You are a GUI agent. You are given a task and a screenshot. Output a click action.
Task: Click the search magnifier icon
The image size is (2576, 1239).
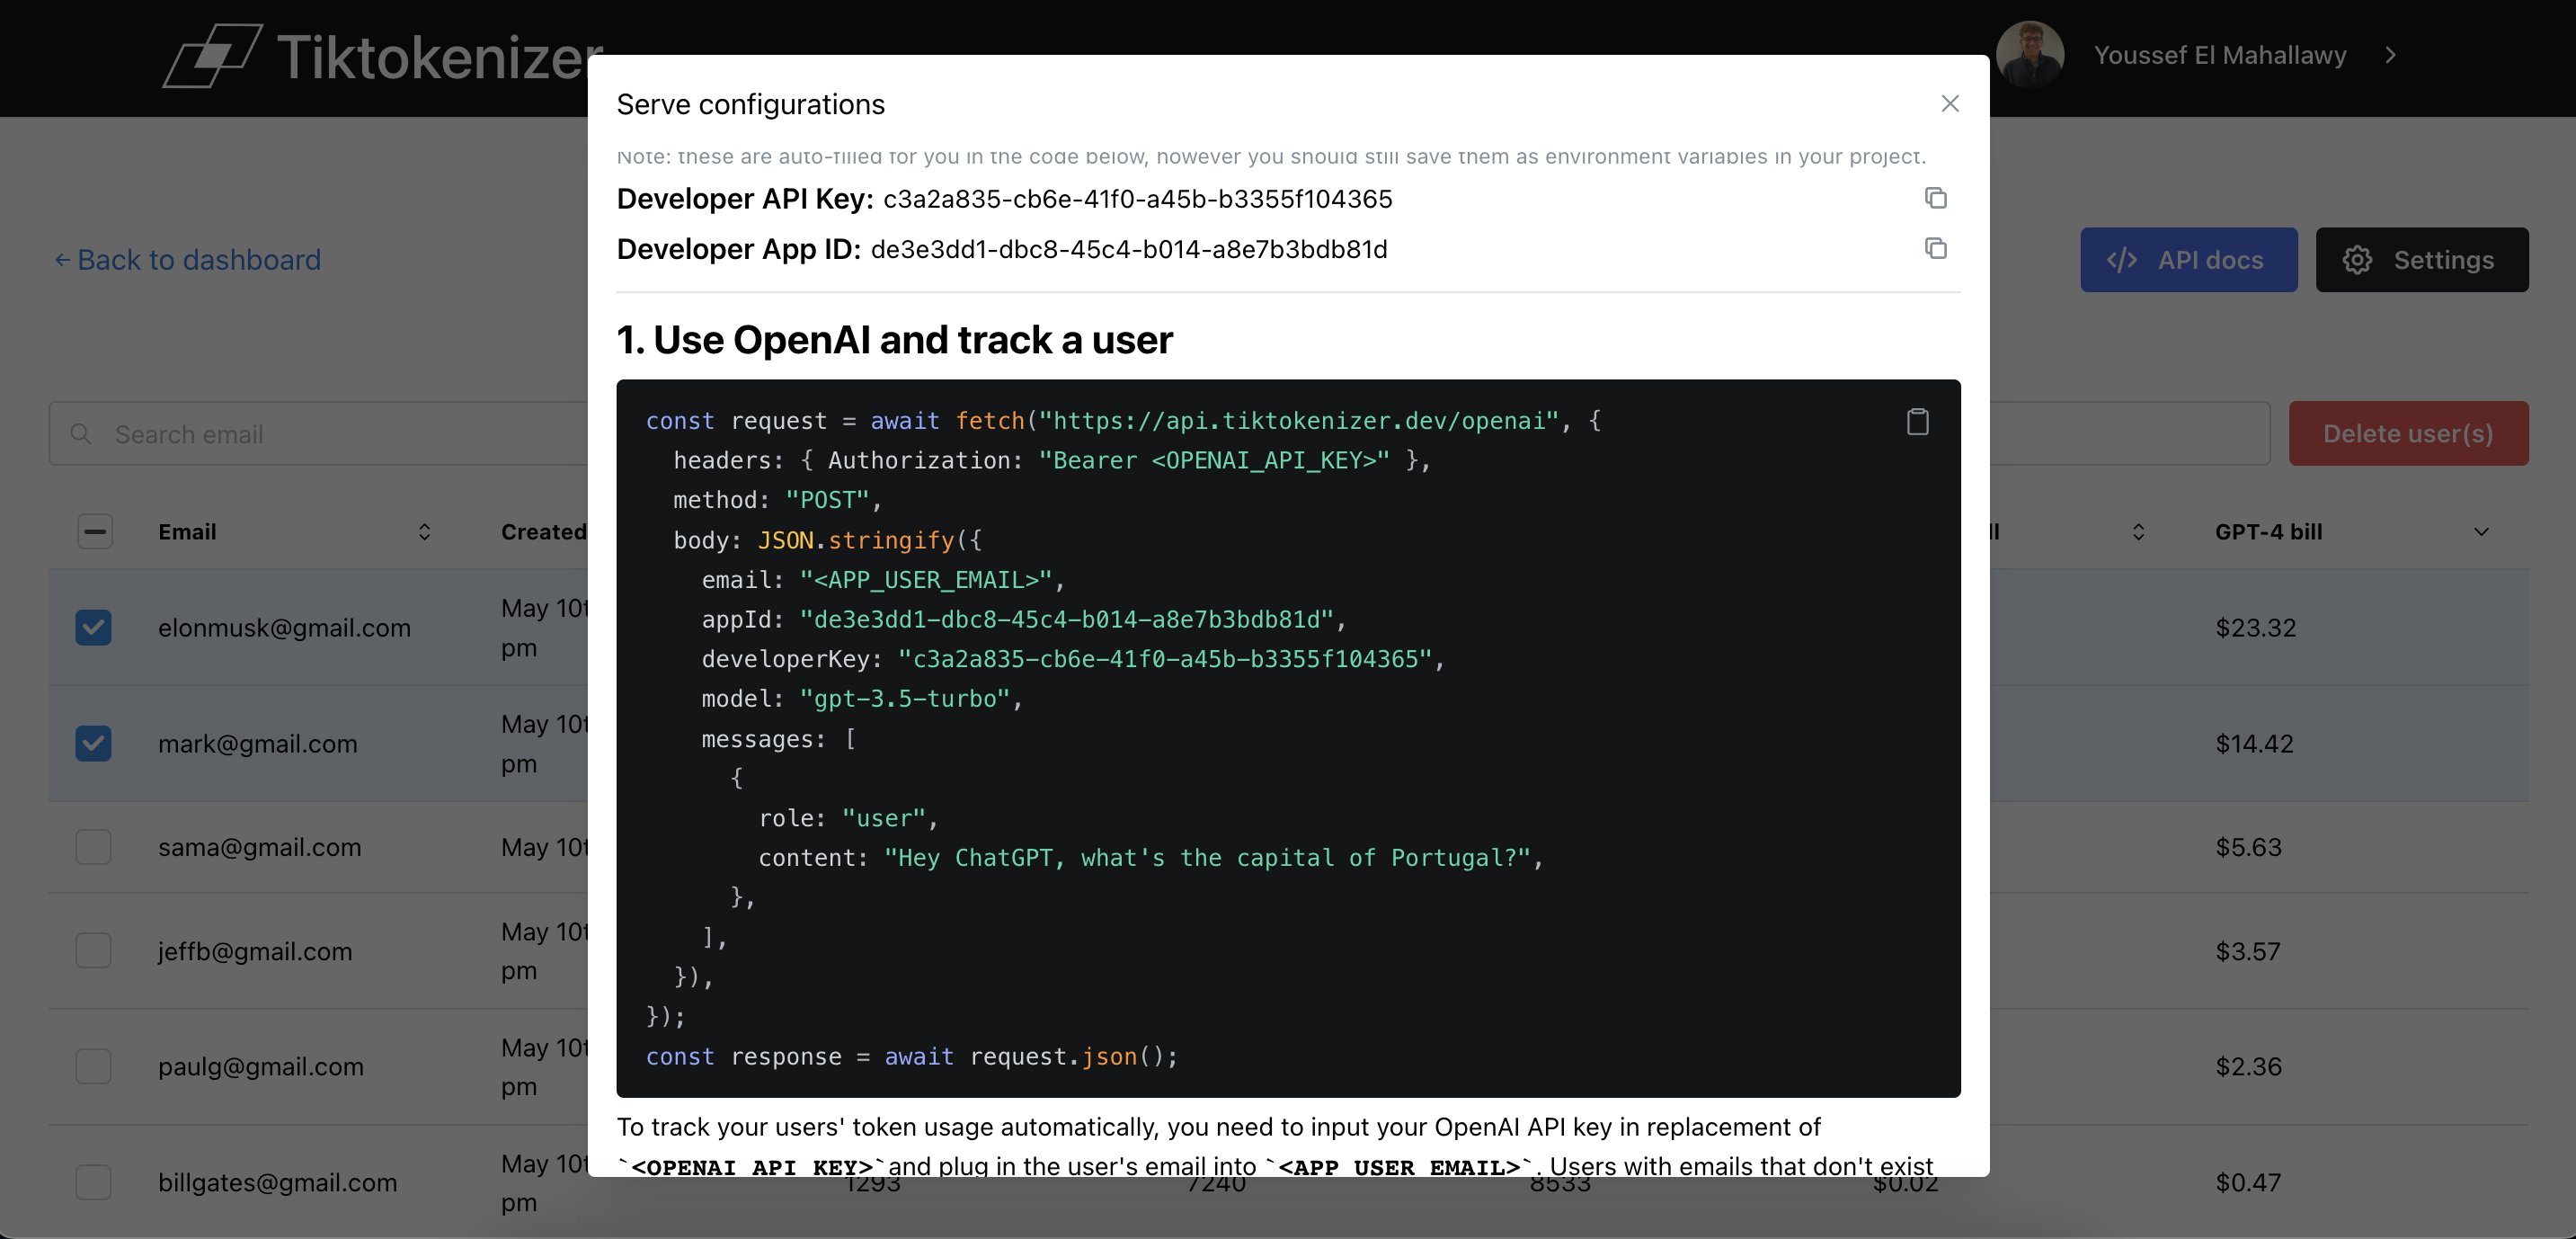pos(81,434)
